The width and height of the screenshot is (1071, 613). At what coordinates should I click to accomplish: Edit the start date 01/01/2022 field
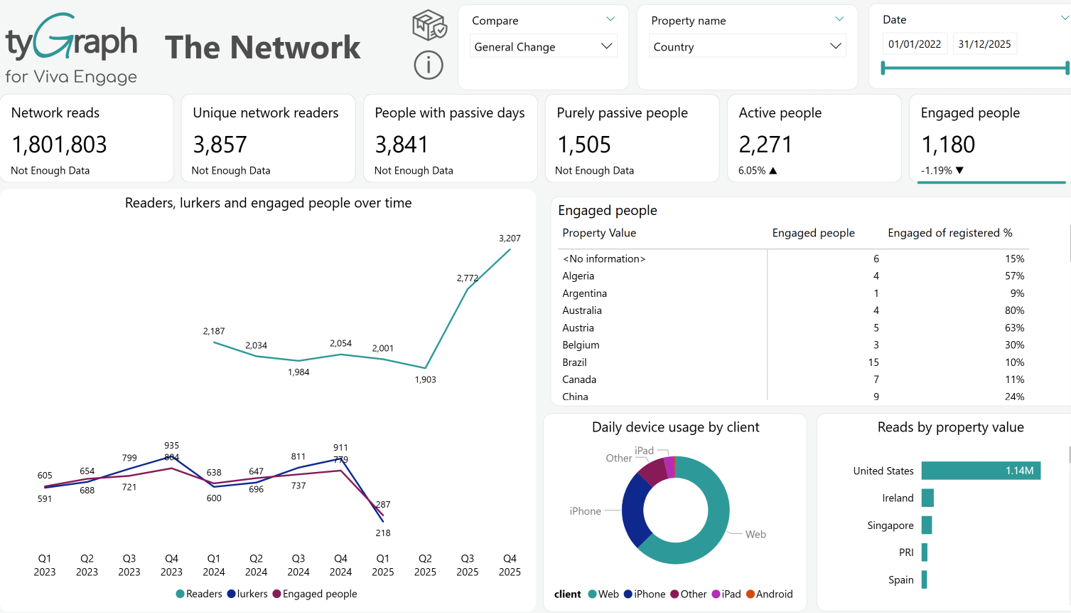[915, 44]
